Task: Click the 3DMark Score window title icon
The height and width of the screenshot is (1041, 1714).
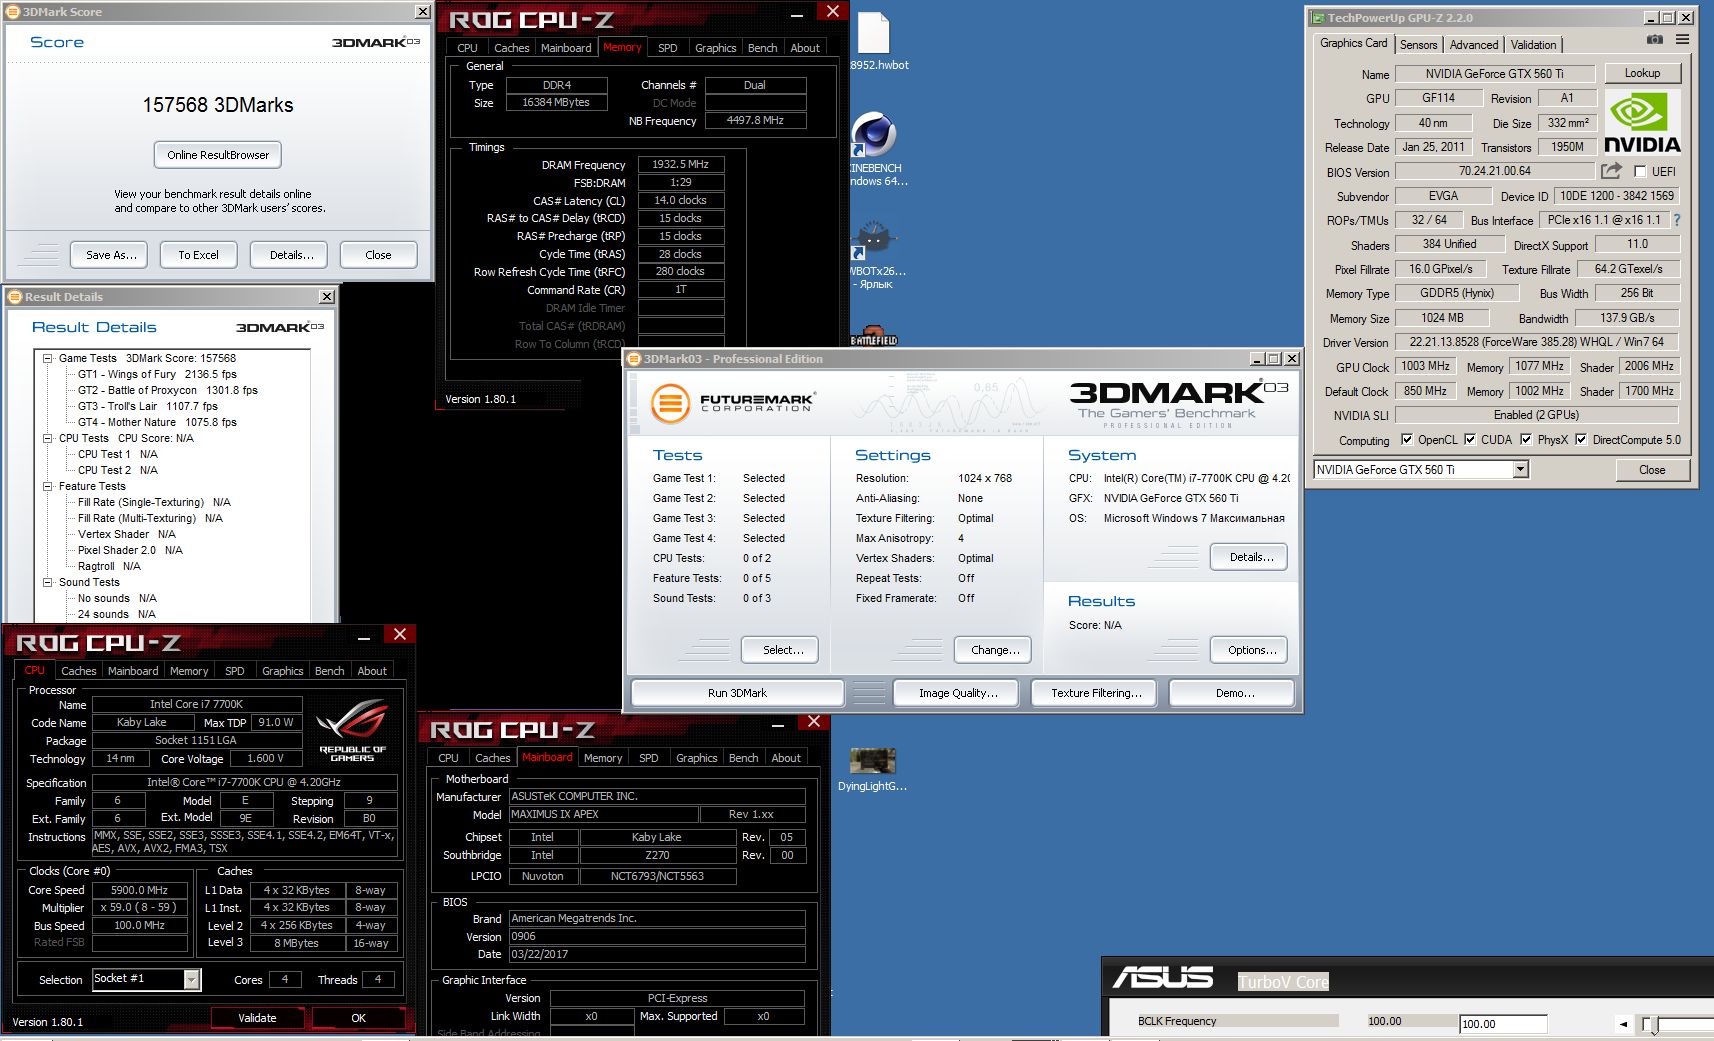Action: pos(14,12)
